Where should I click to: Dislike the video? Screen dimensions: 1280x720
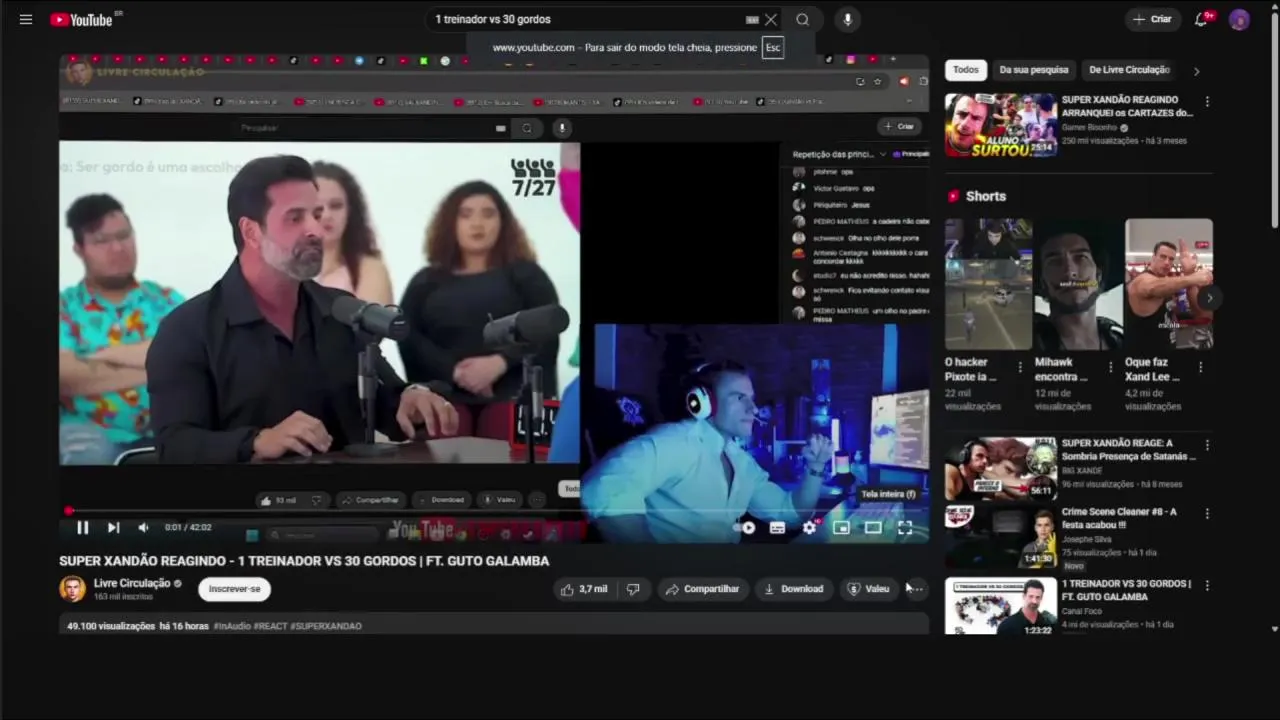point(633,589)
